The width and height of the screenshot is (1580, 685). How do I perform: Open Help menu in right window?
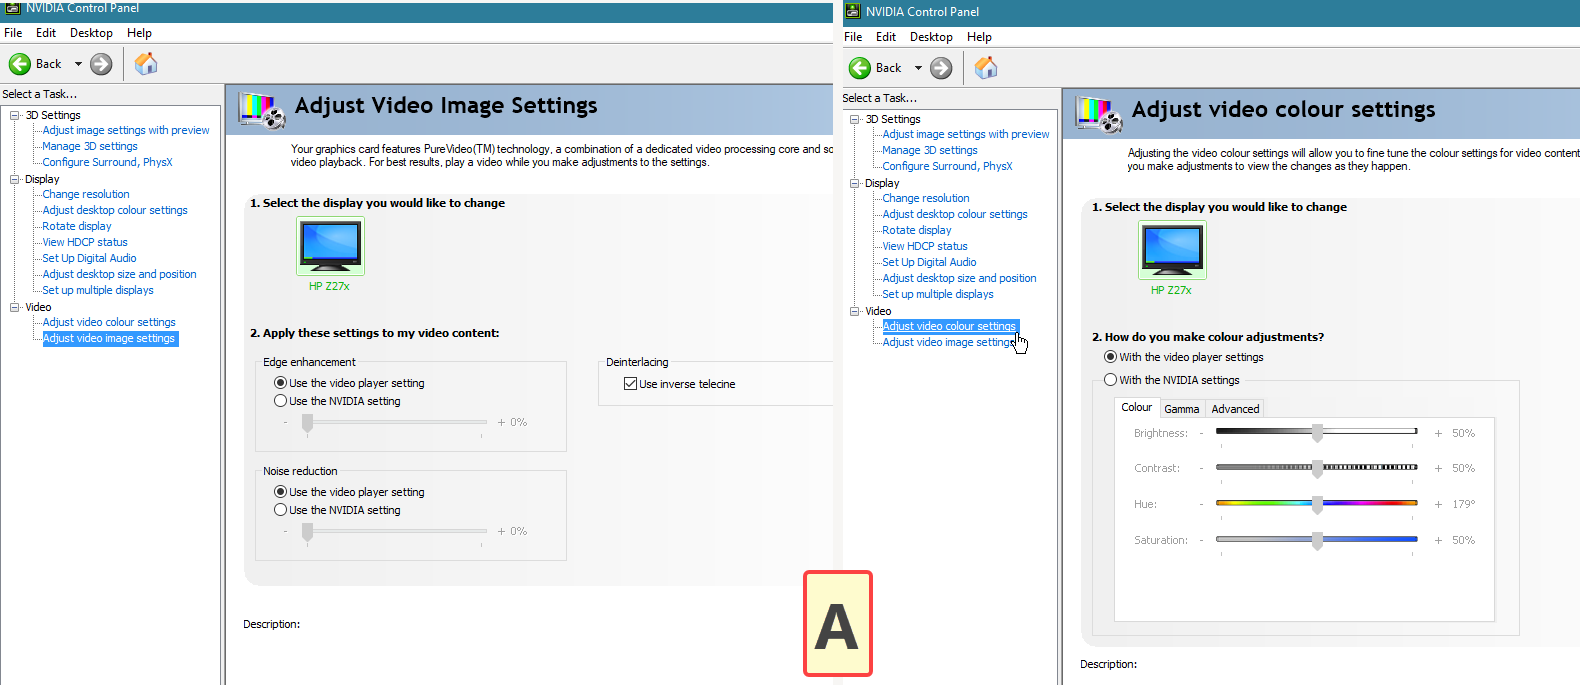(979, 37)
